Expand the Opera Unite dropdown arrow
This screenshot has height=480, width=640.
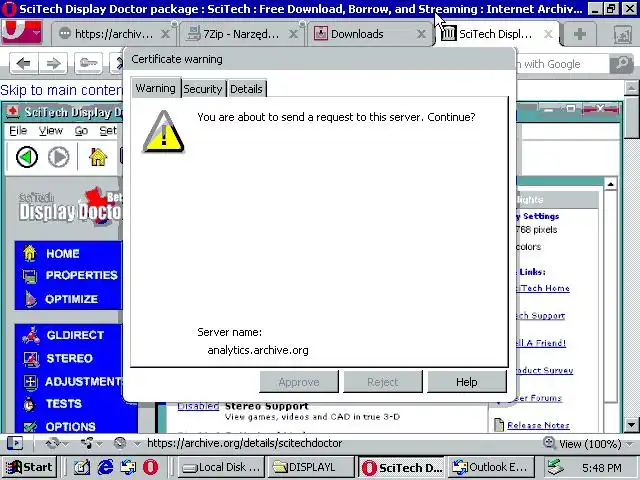point(99,444)
